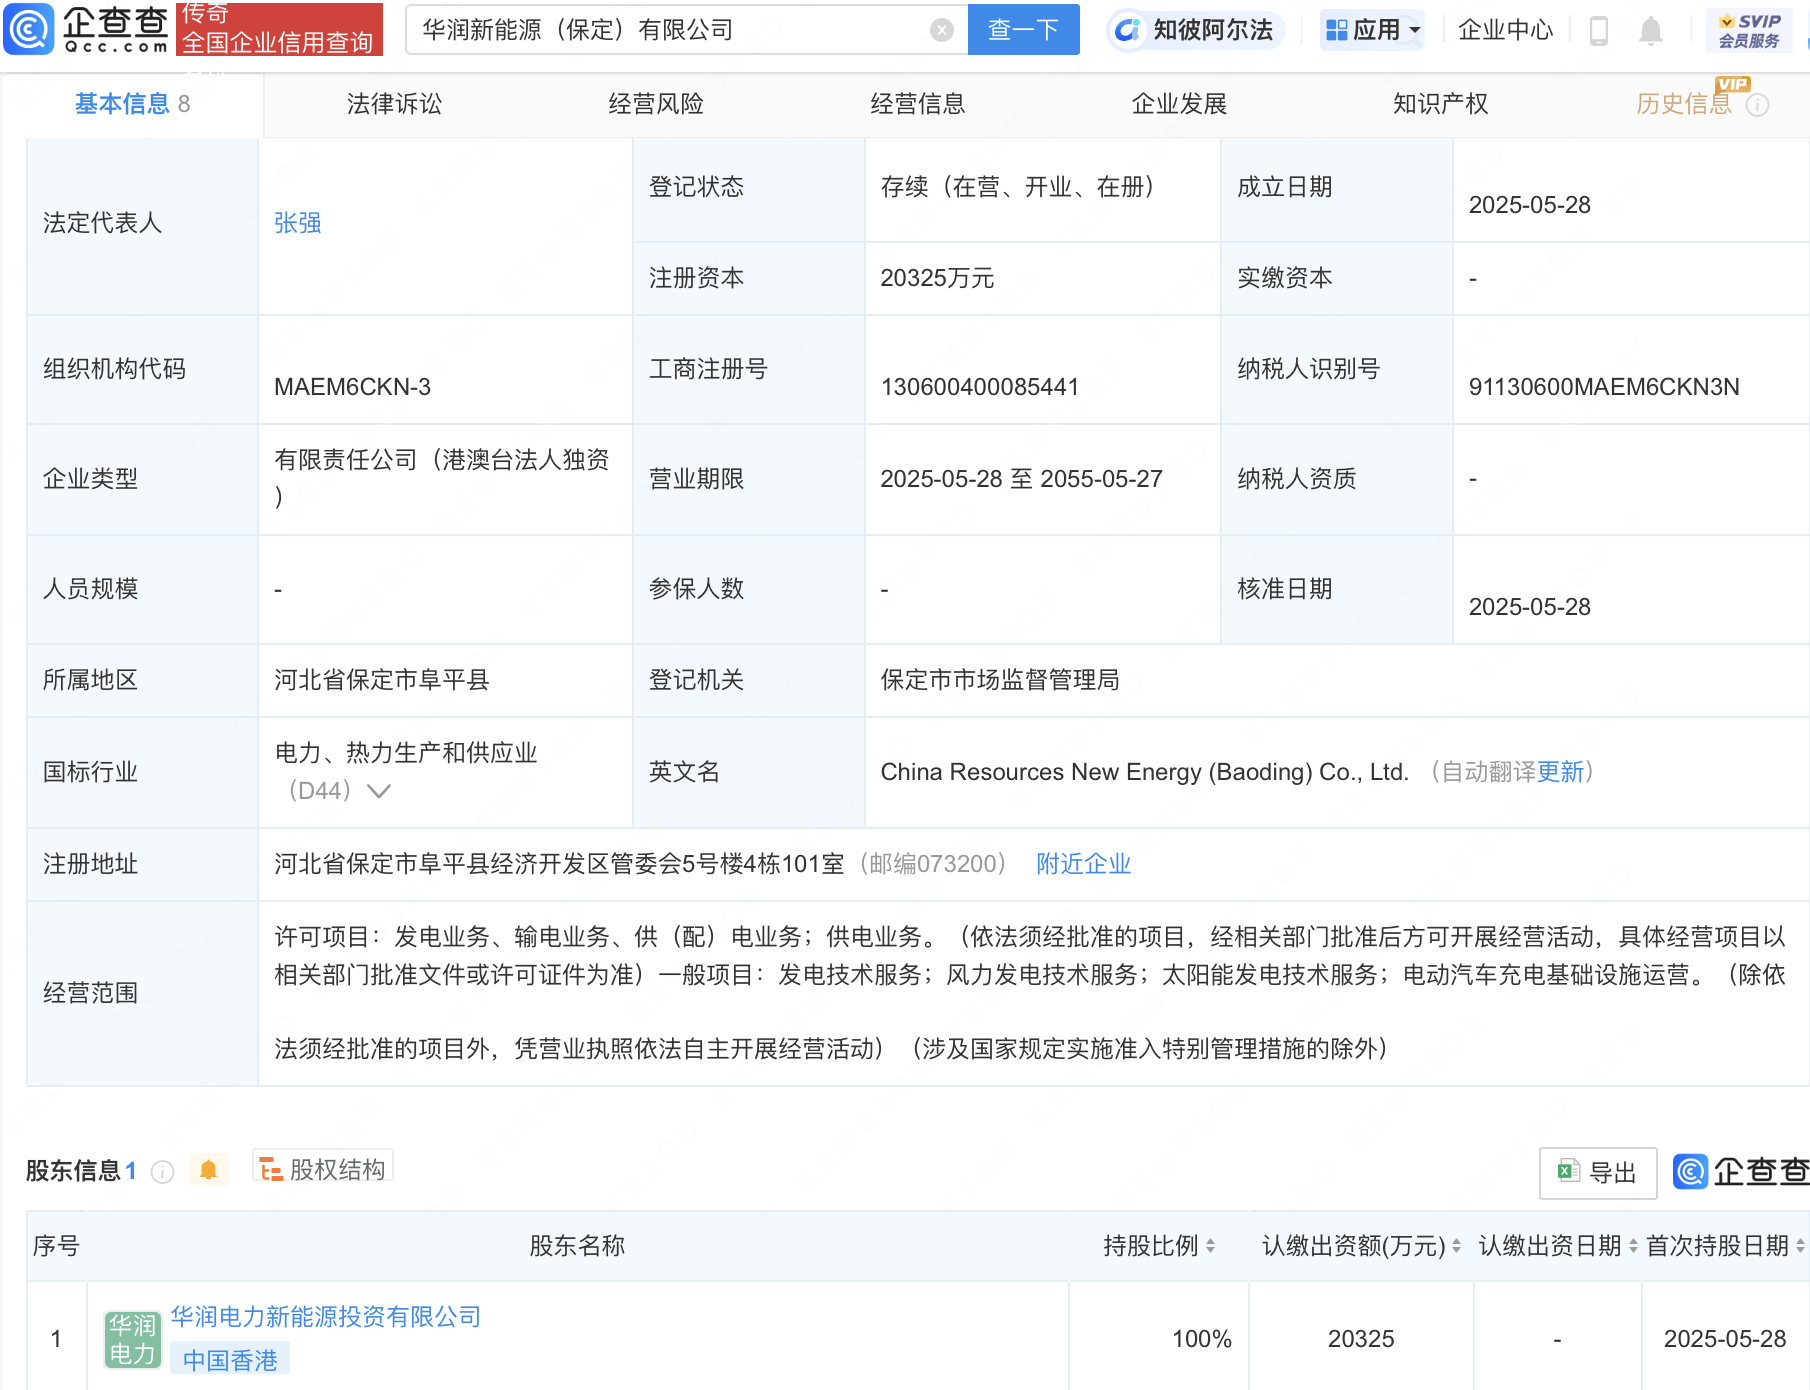This screenshot has width=1810, height=1390.
Task: Switch to 企业发展 tab
Action: coord(1179,104)
